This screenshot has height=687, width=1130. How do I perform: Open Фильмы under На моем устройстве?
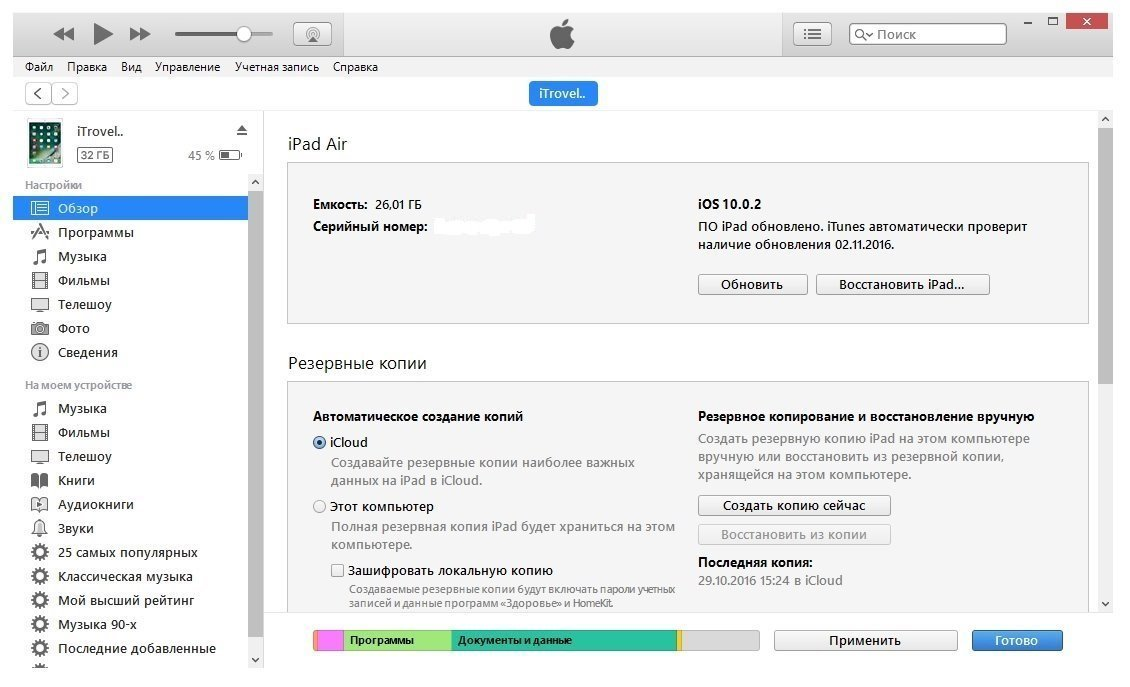[x=130, y=432]
